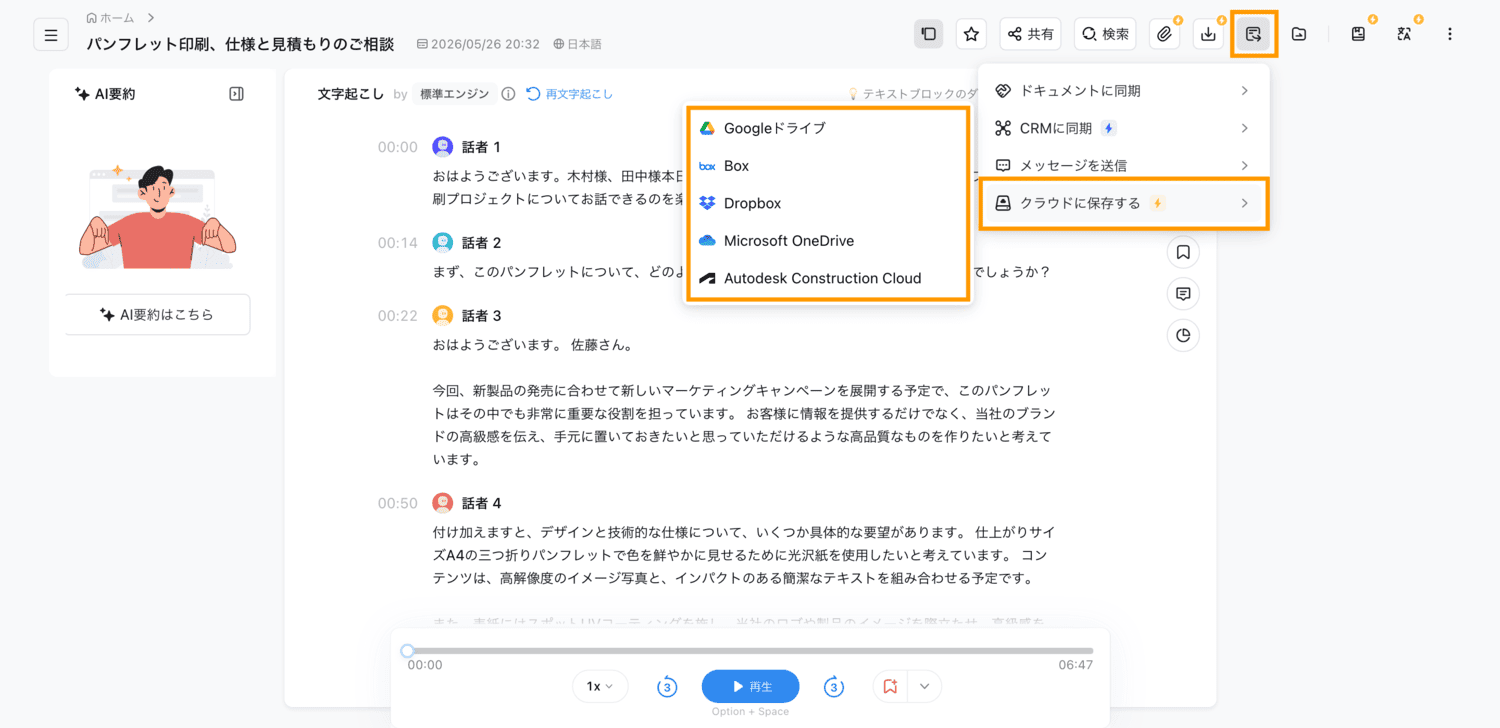1500x728 pixels.
Task: Jump to timestamp 00:22
Action: tap(398, 315)
